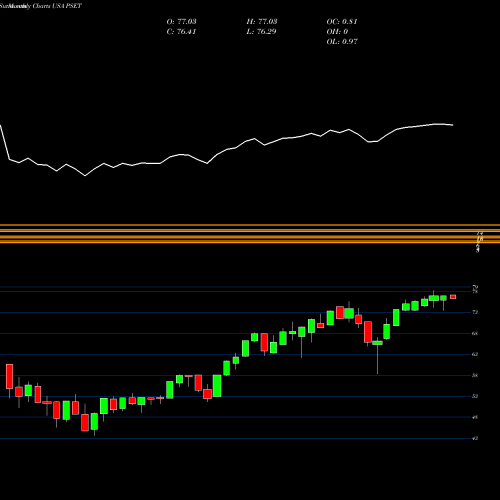Click the high value H: 77.03
This screenshot has height=500, width=500.
(262, 22)
